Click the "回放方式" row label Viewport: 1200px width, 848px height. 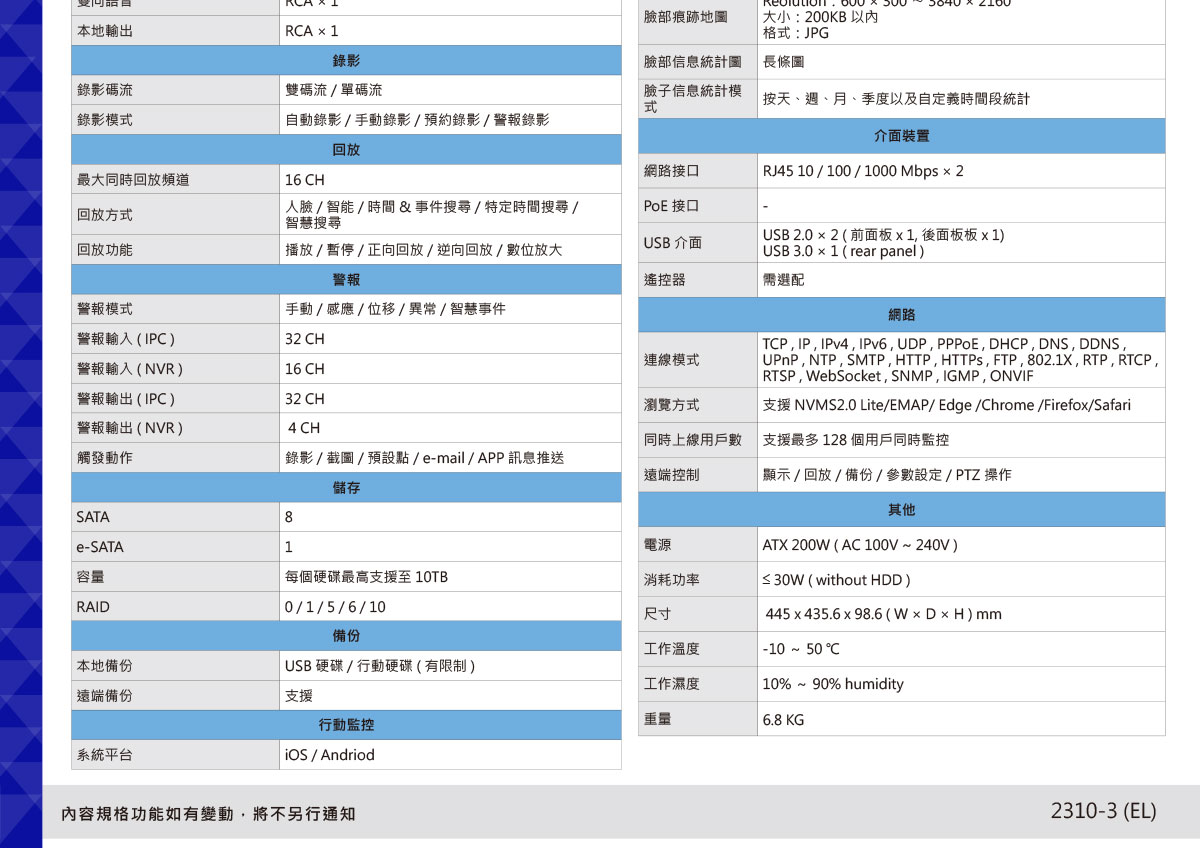coord(105,215)
